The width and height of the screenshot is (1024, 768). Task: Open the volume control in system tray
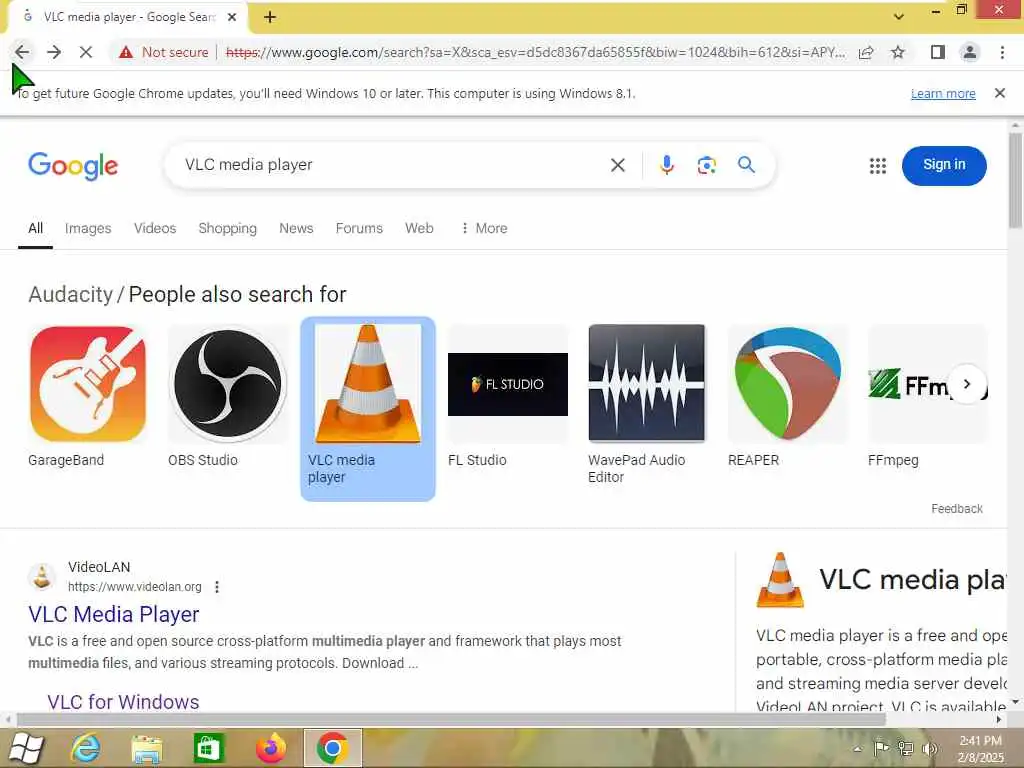pos(930,749)
